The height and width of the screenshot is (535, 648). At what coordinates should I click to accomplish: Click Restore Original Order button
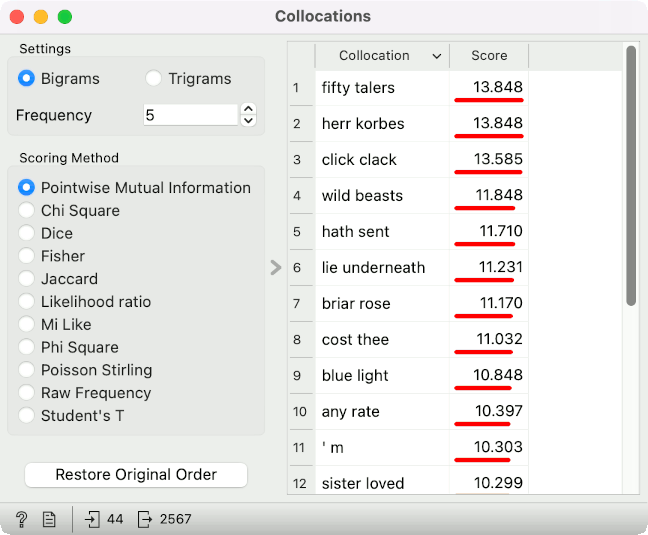click(x=136, y=475)
